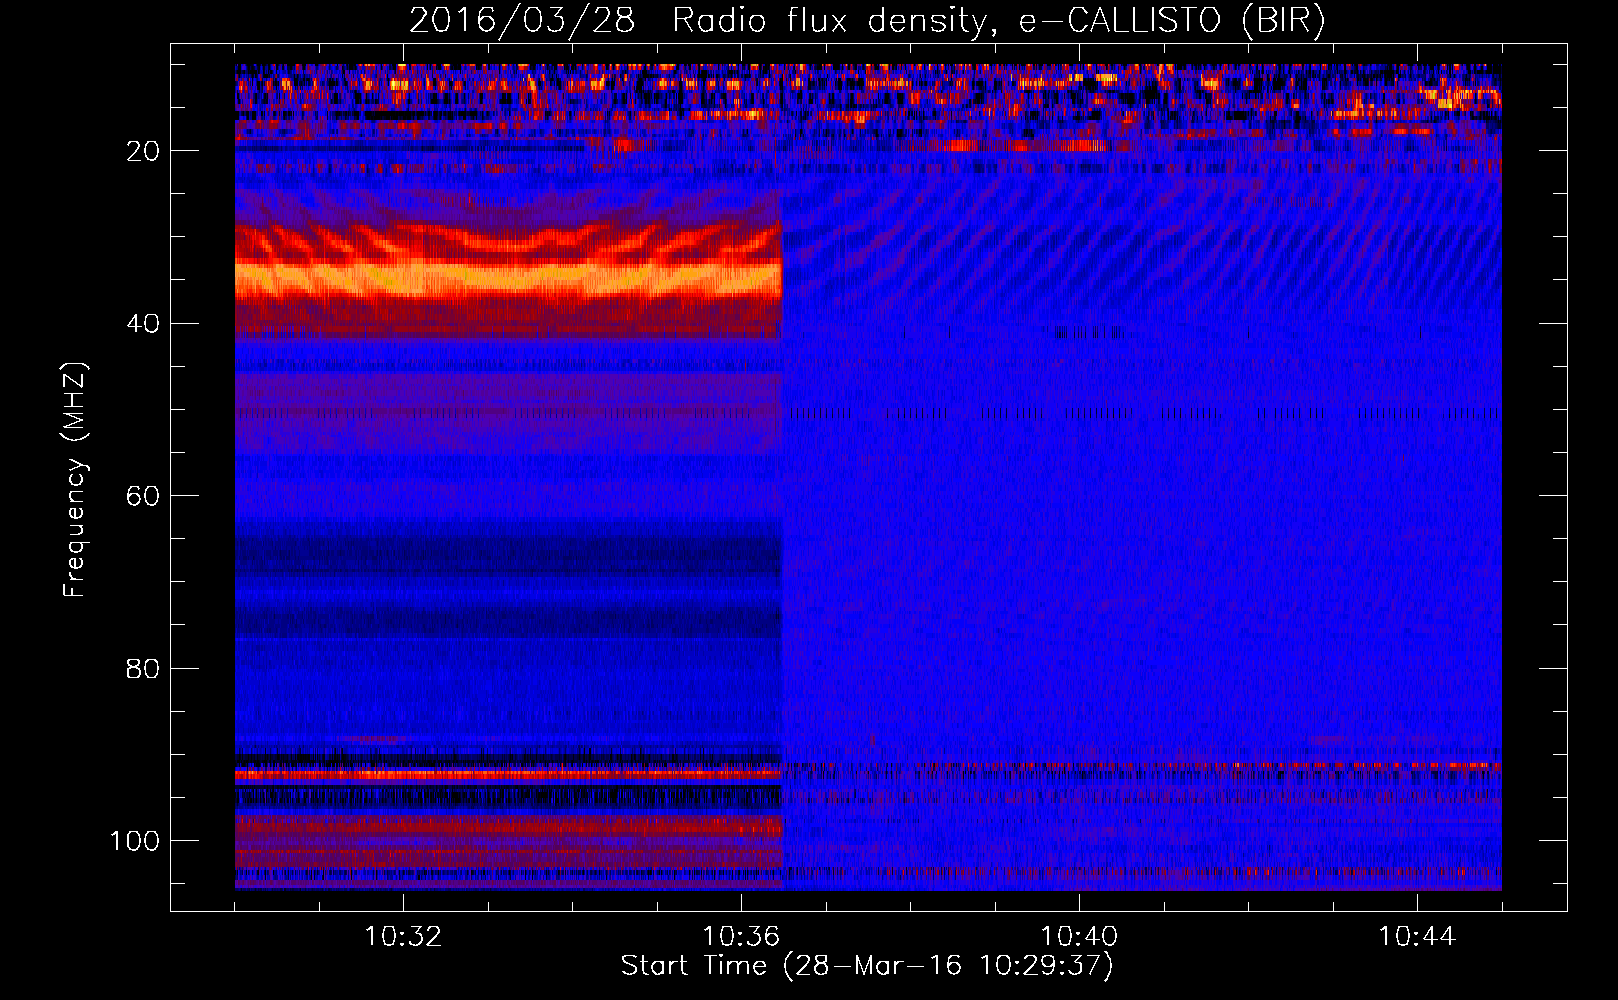Click the narrow red interference line near 92 MHz
Image resolution: width=1618 pixels, height=1000 pixels.
[508, 774]
